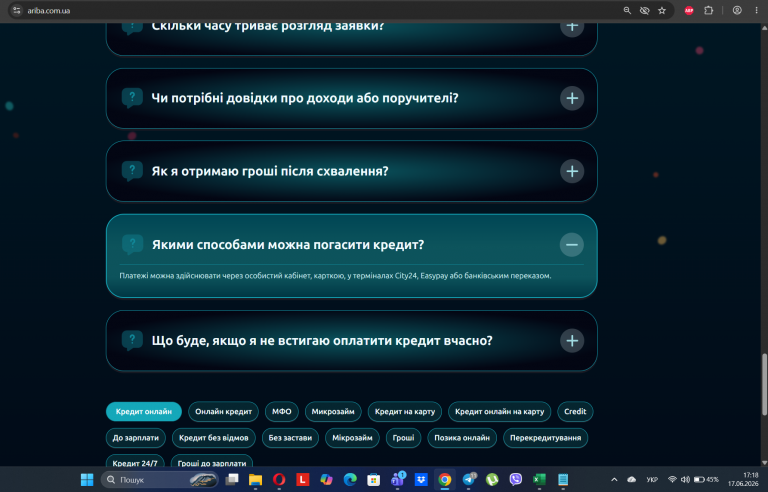
Task: Open the 'Без застави' tag
Action: [290, 438]
